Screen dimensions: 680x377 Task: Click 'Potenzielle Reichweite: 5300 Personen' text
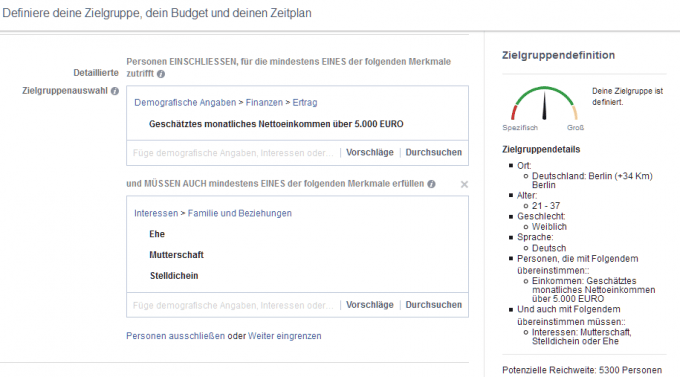tap(582, 370)
